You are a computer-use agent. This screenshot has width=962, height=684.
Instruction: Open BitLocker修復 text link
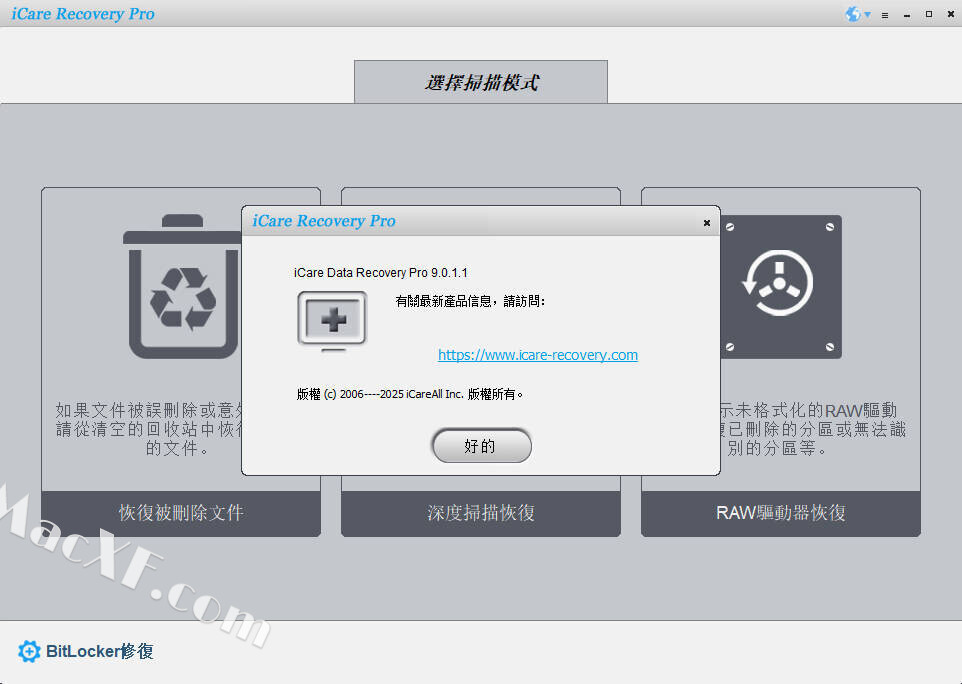100,651
